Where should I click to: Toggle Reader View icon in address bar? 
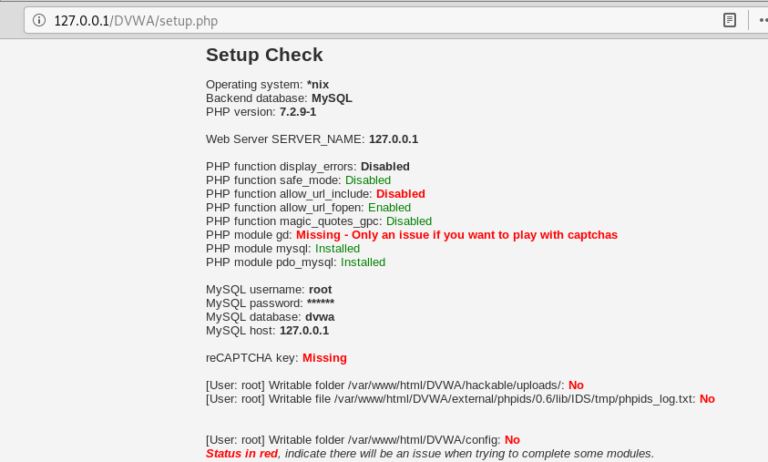point(730,20)
